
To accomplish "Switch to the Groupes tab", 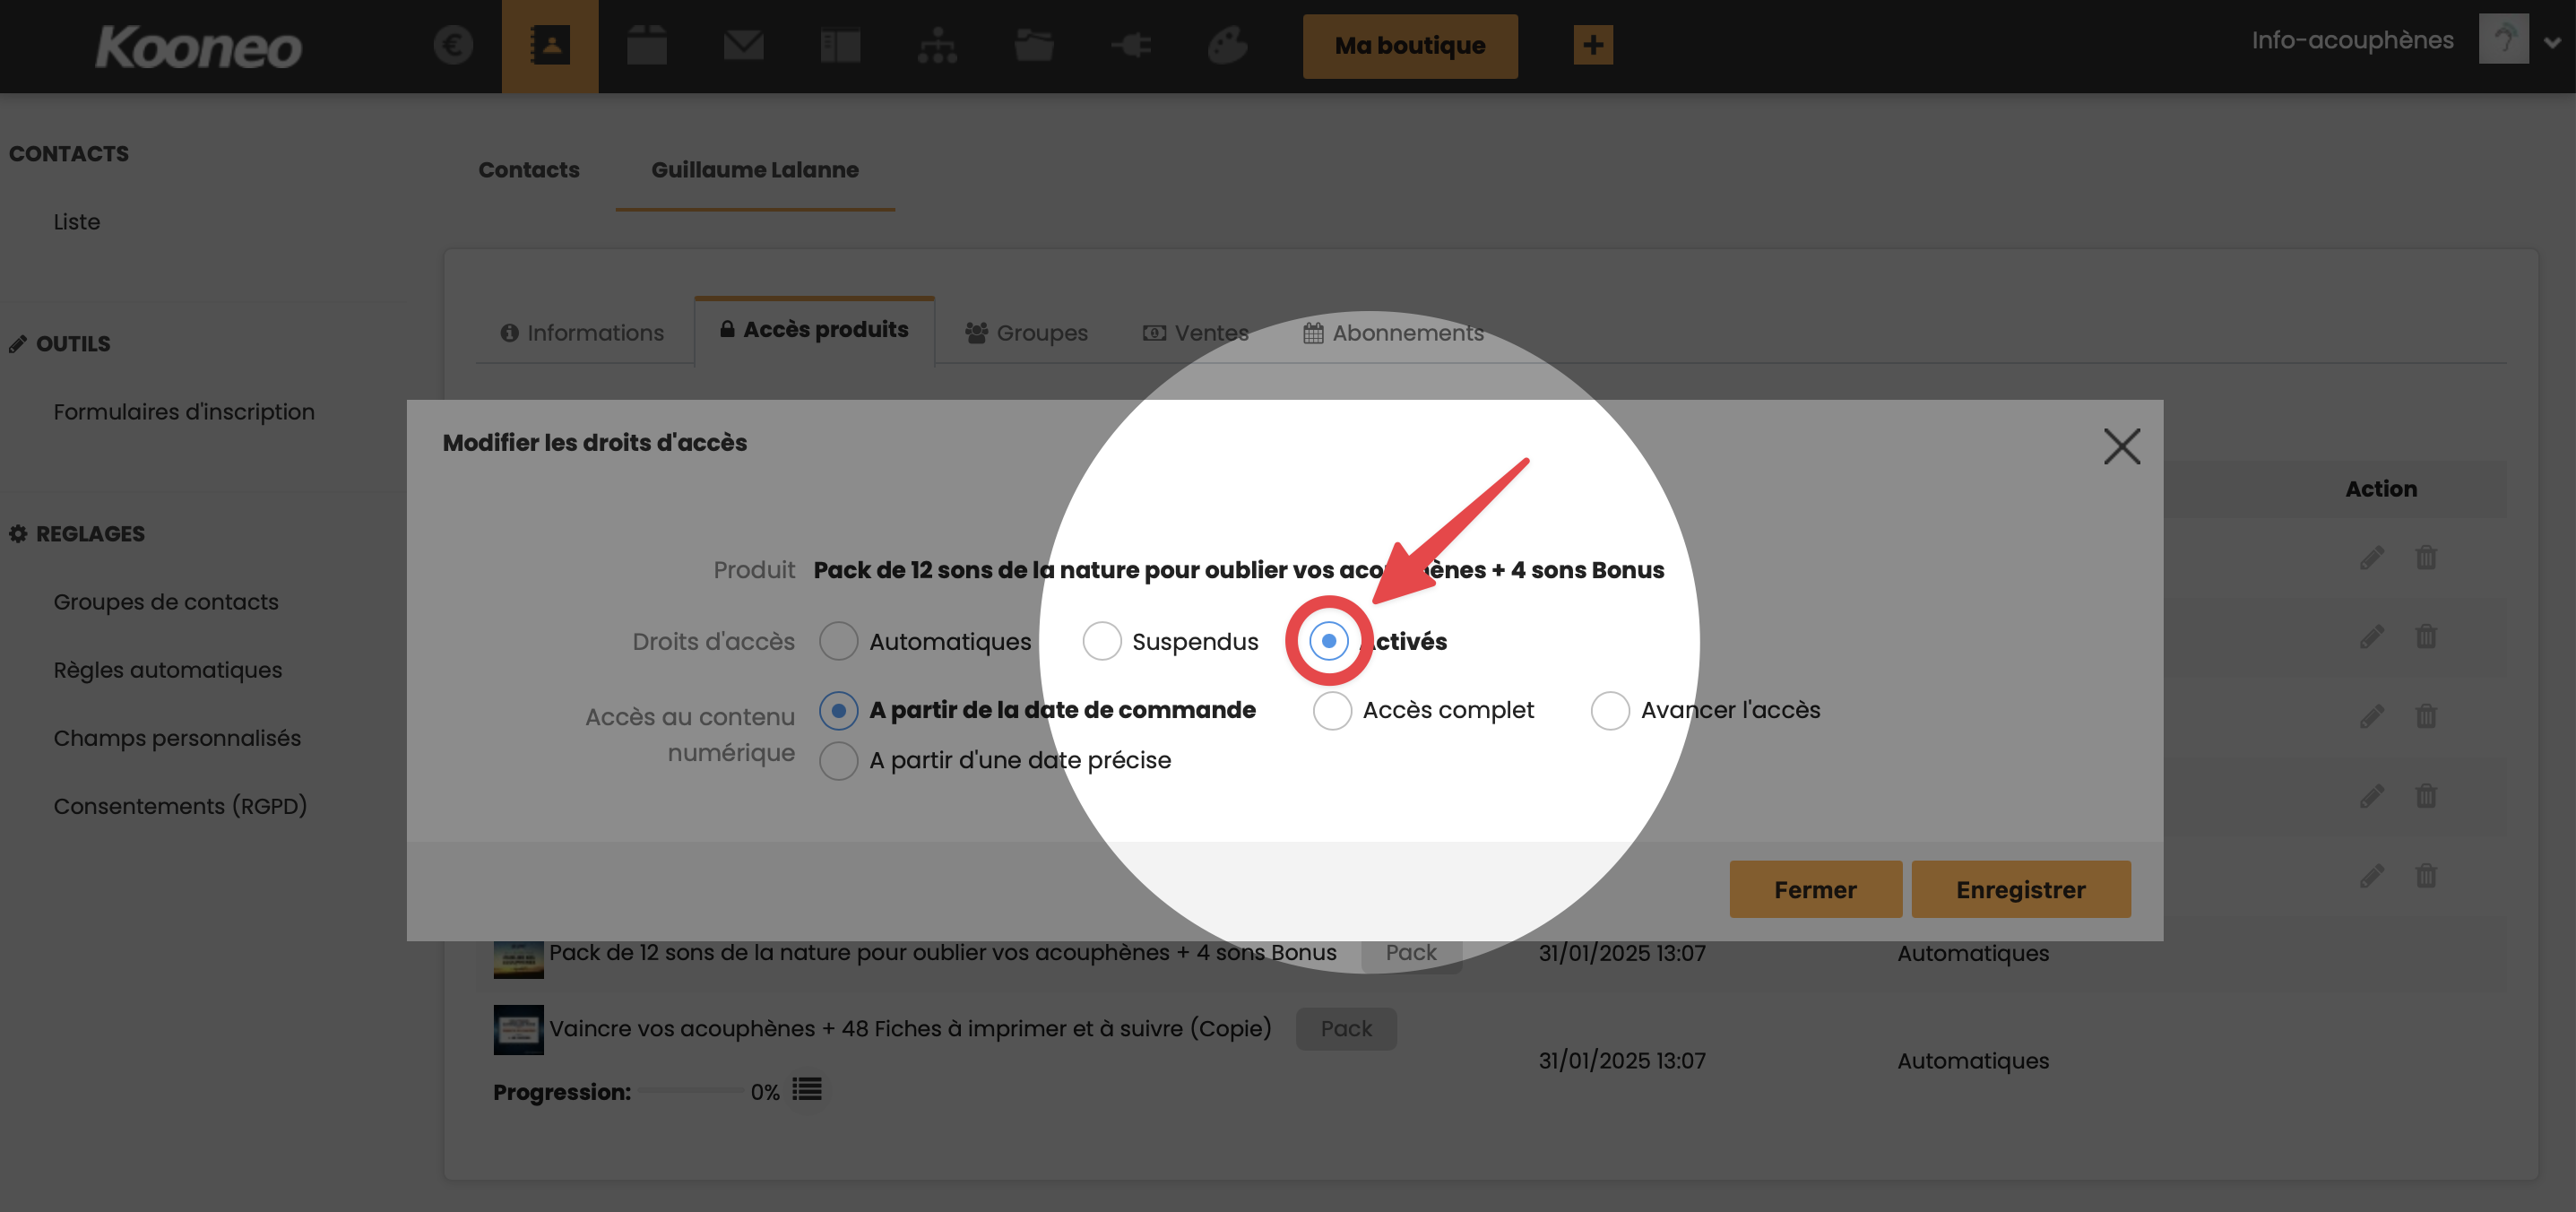I will (x=1027, y=333).
